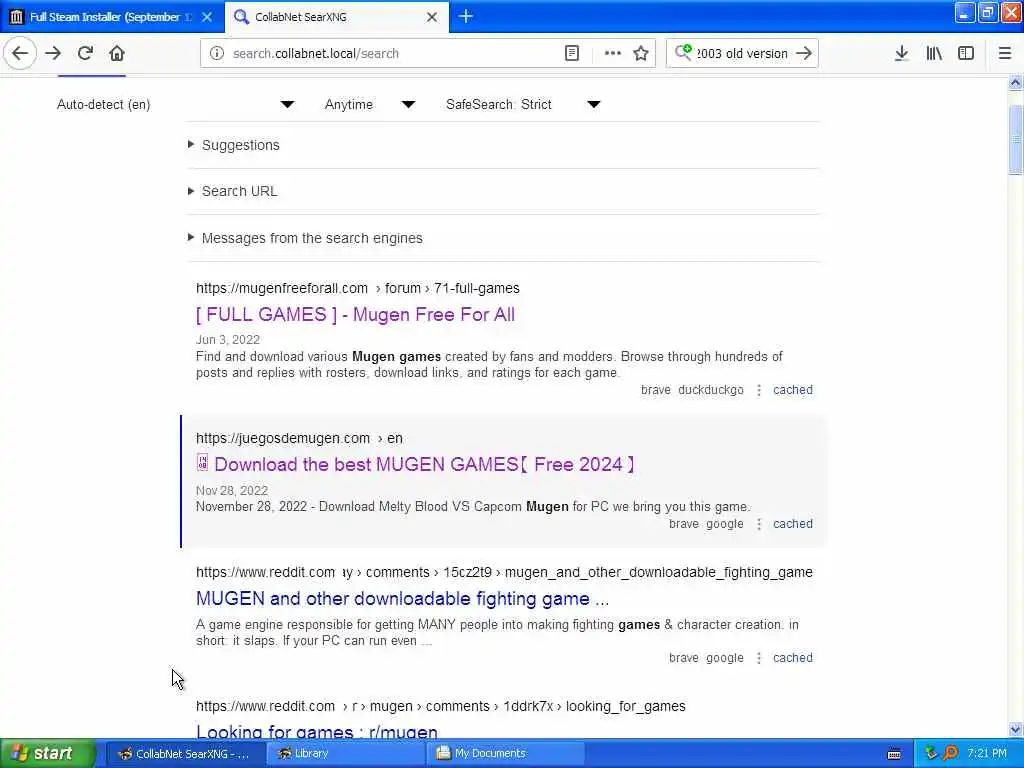Open MUGEN and other downloadable fighting game result

(x=402, y=599)
